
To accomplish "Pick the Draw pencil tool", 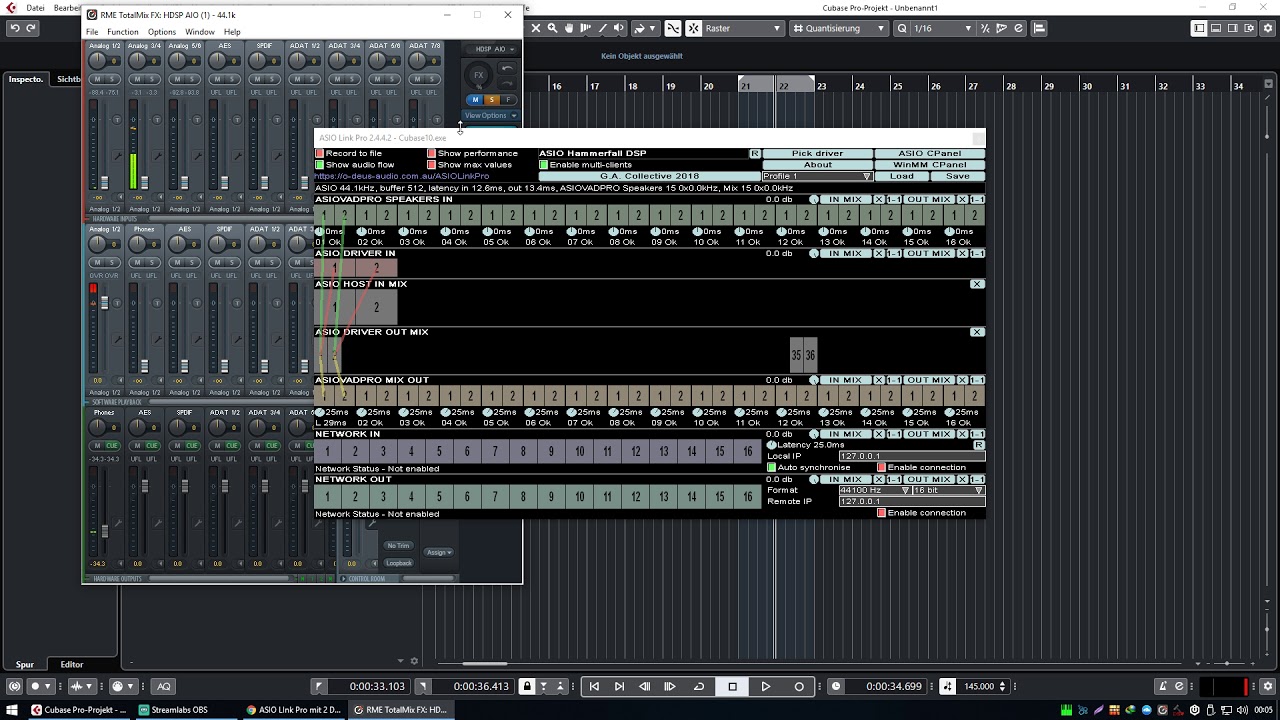I will click(602, 28).
